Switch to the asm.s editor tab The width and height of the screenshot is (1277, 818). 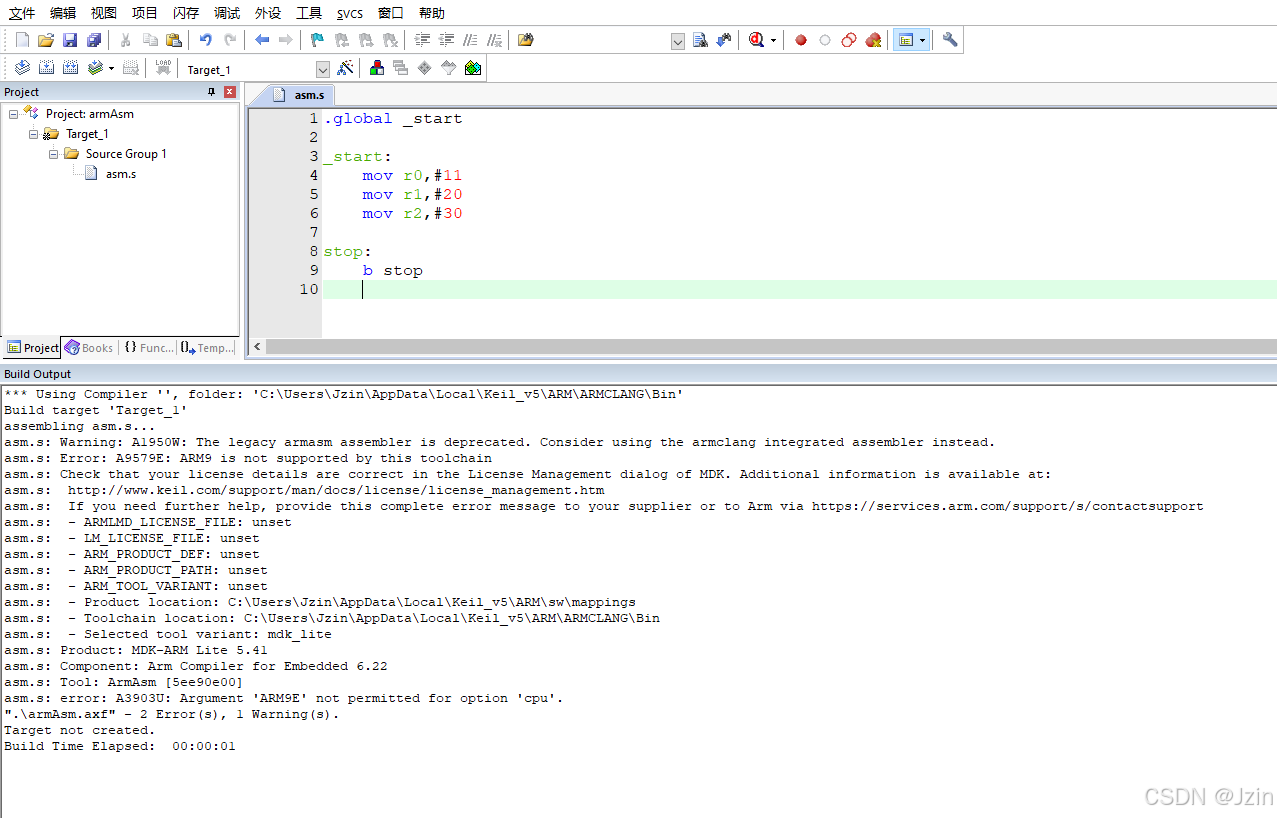[x=300, y=95]
